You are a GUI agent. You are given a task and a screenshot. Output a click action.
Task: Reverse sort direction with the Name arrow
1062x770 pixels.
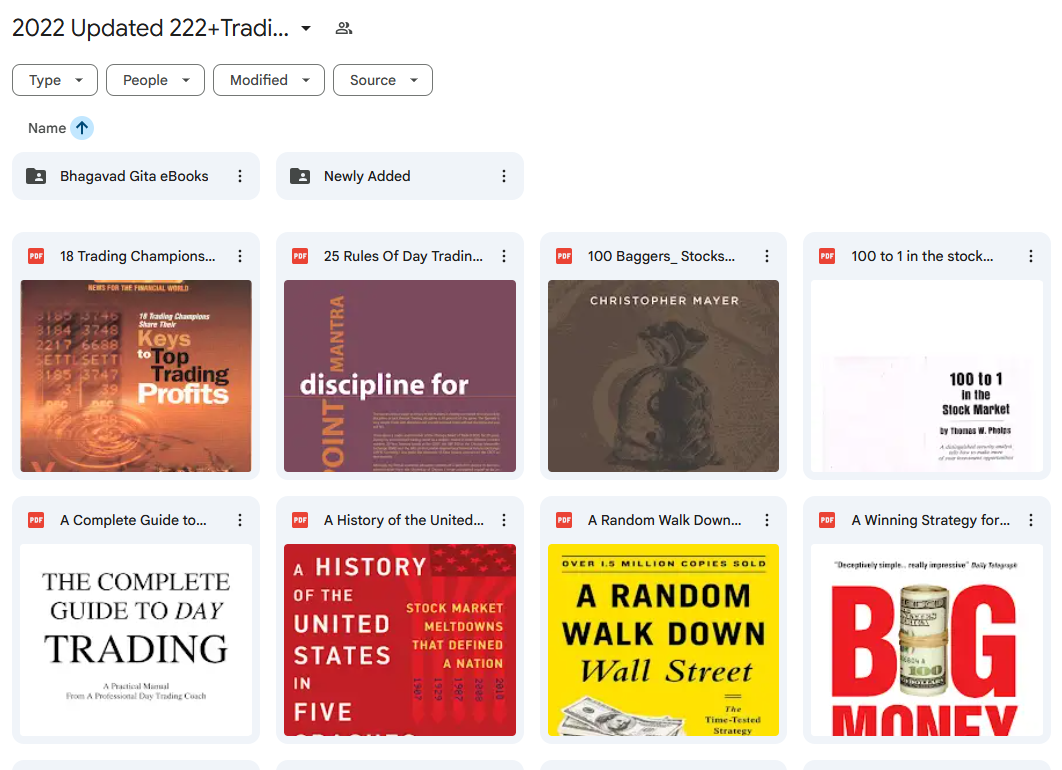coord(82,128)
